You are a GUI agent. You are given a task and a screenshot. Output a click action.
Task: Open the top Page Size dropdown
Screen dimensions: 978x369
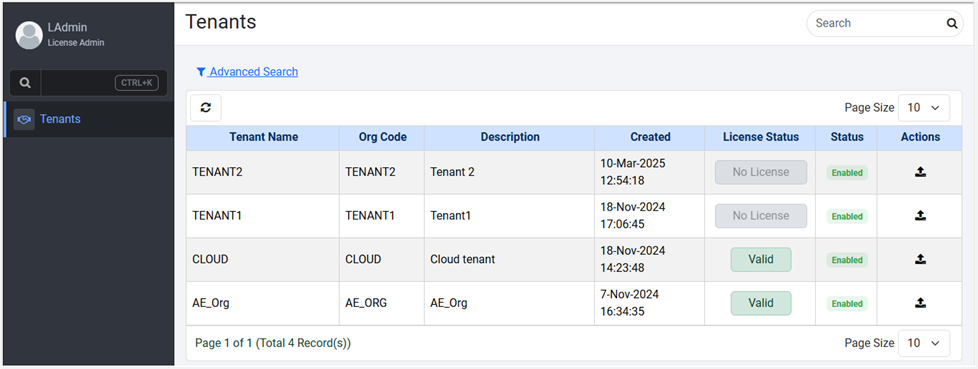pos(924,108)
